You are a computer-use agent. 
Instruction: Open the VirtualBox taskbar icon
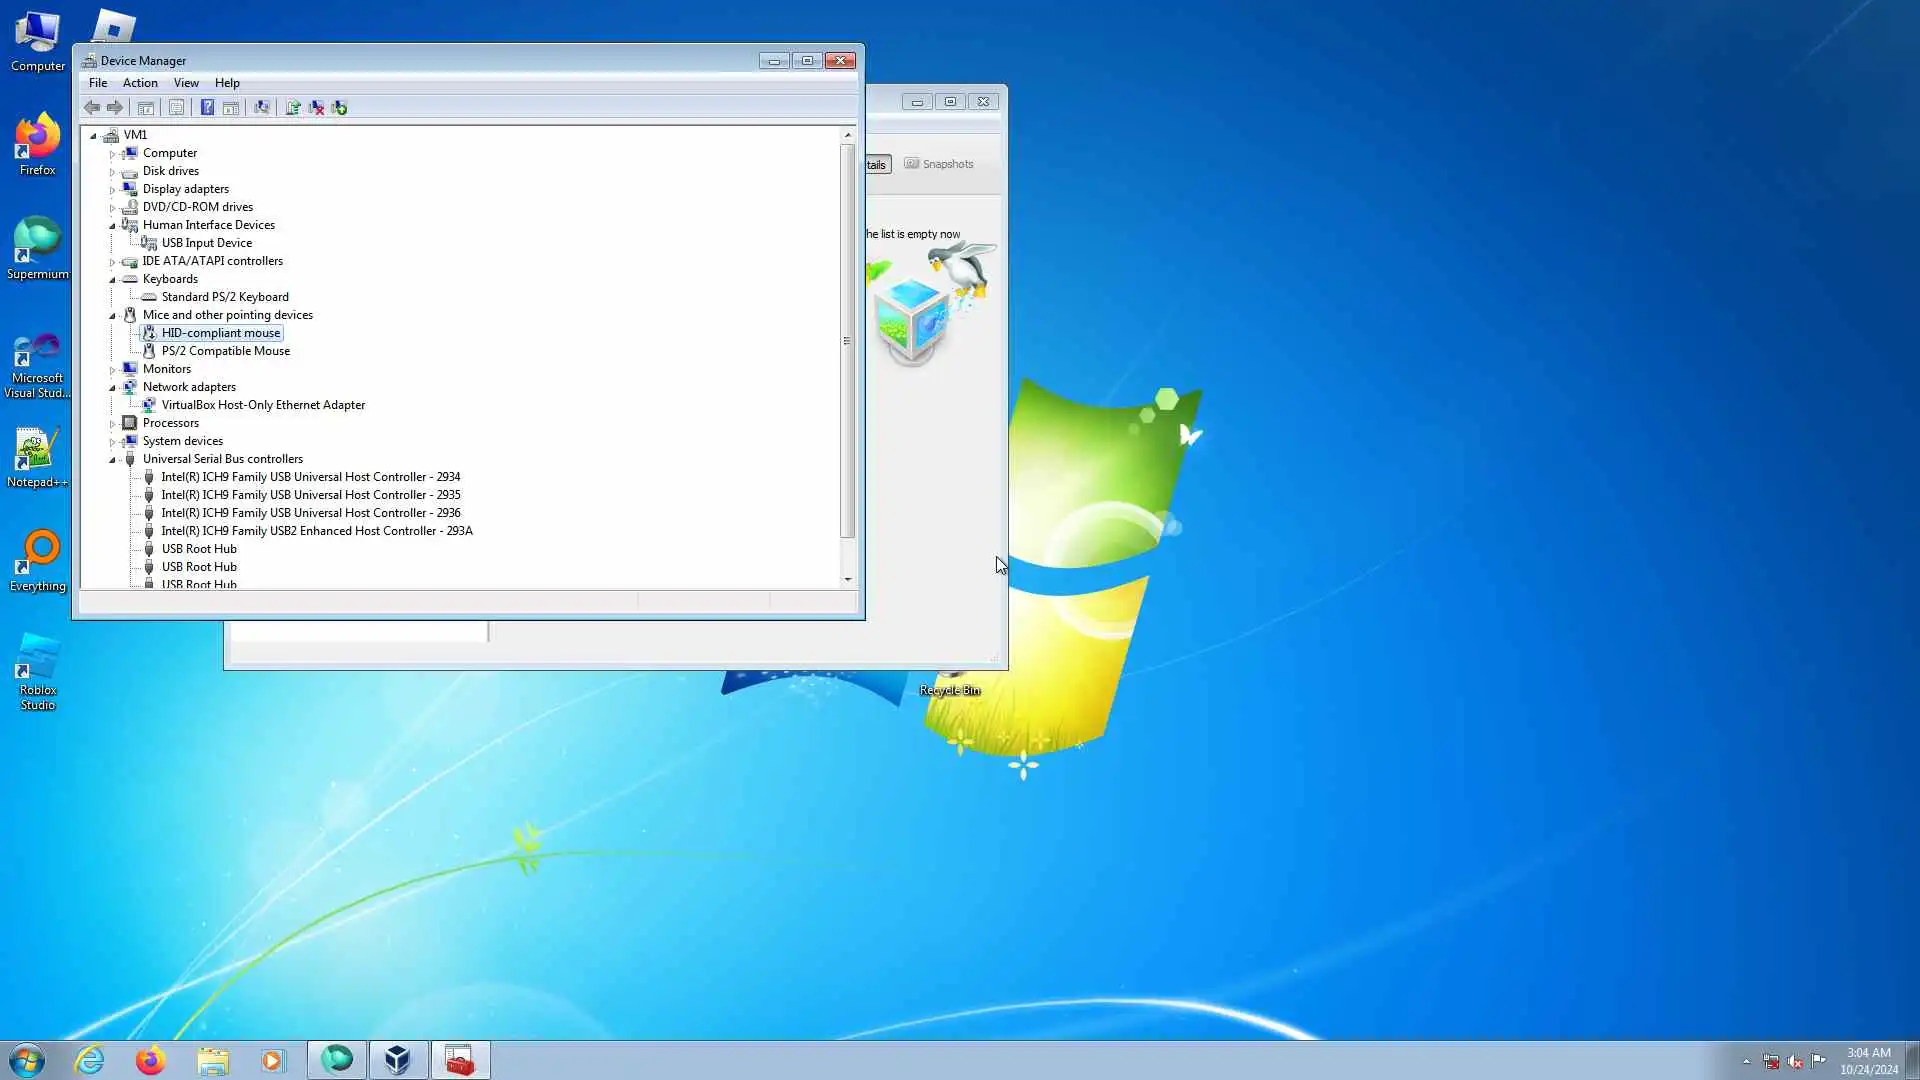398,1060
